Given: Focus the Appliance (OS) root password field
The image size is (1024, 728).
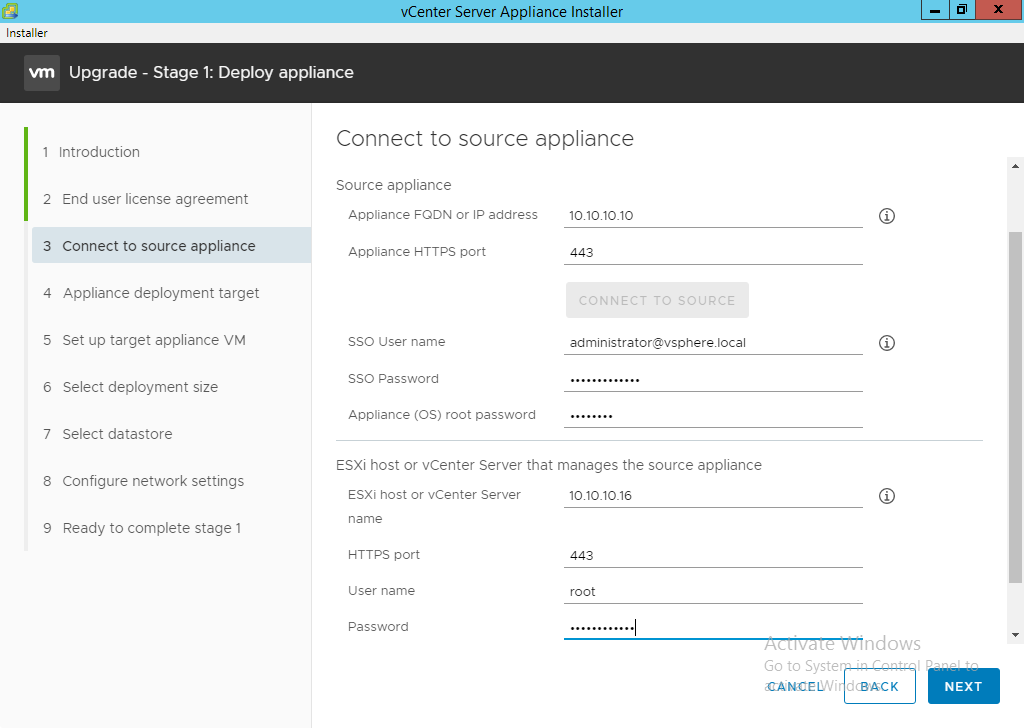Looking at the screenshot, I should [713, 415].
